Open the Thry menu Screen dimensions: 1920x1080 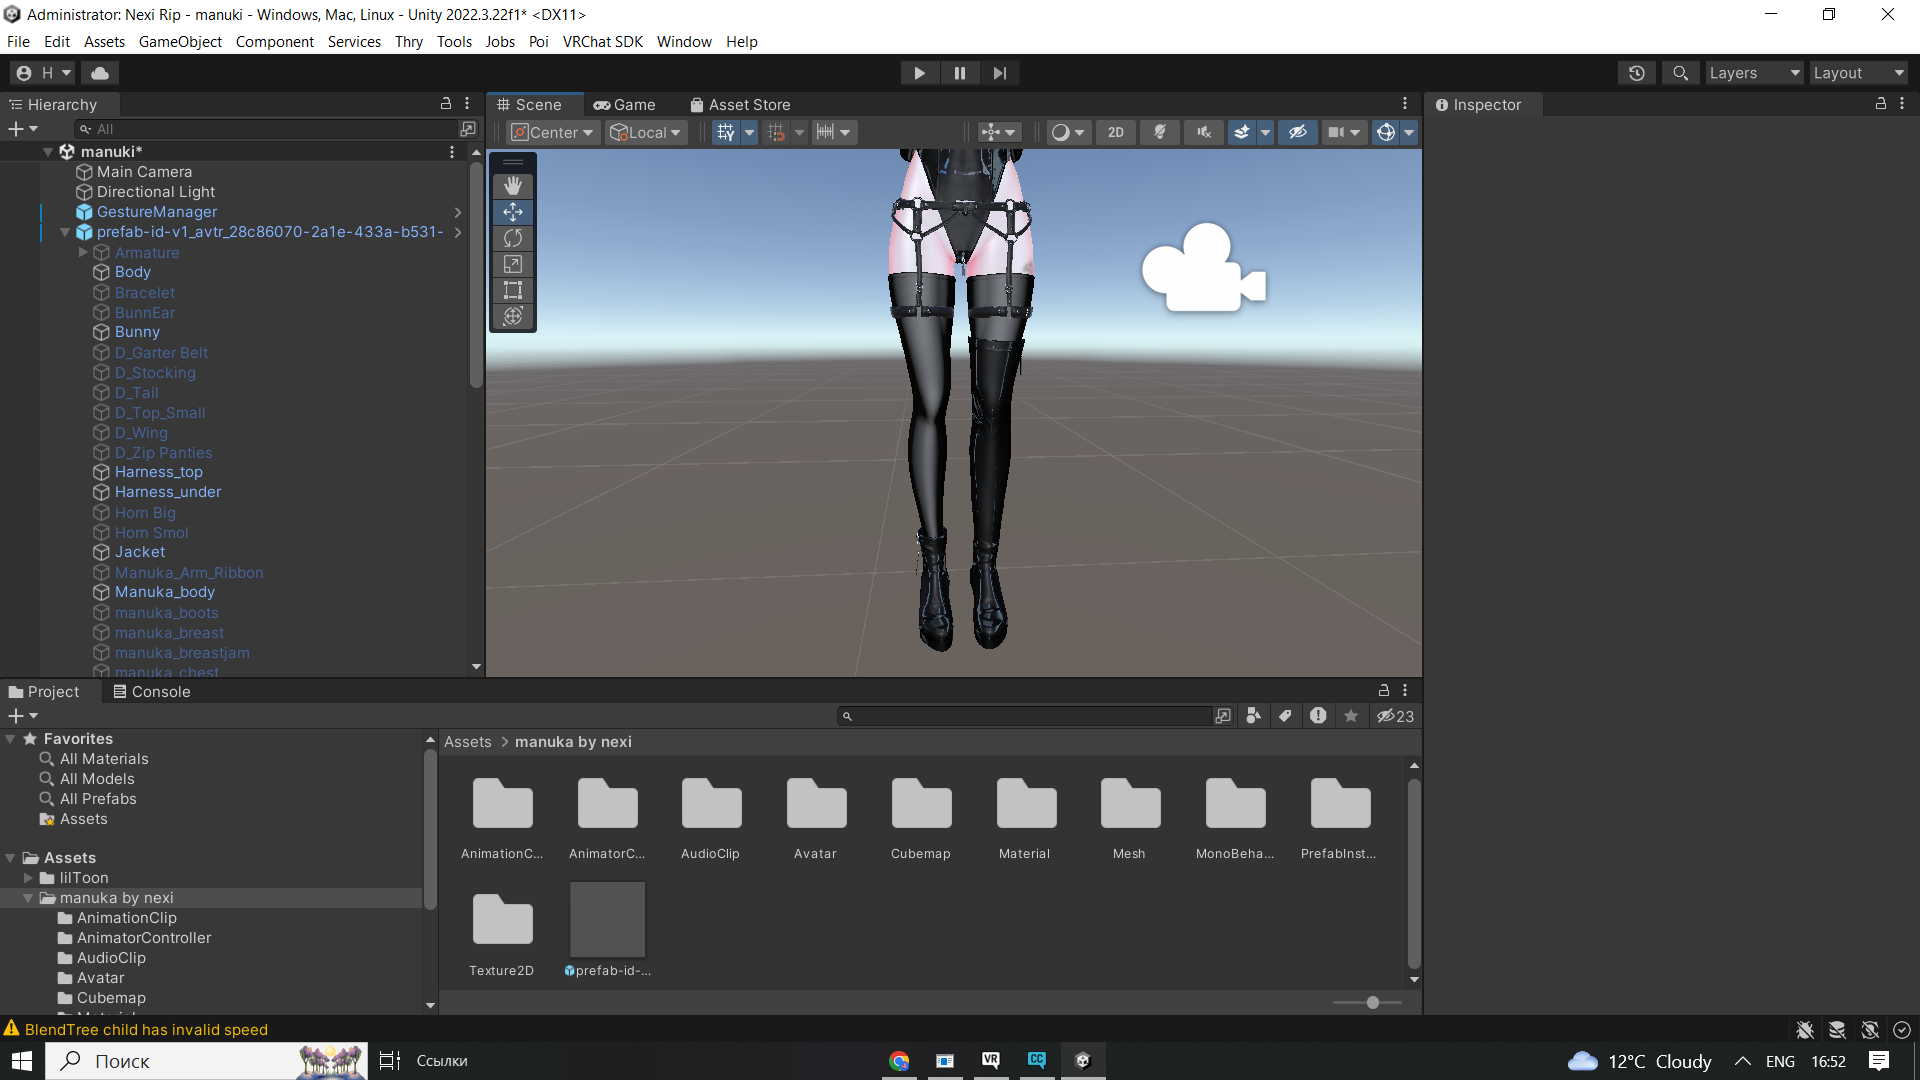(x=408, y=42)
